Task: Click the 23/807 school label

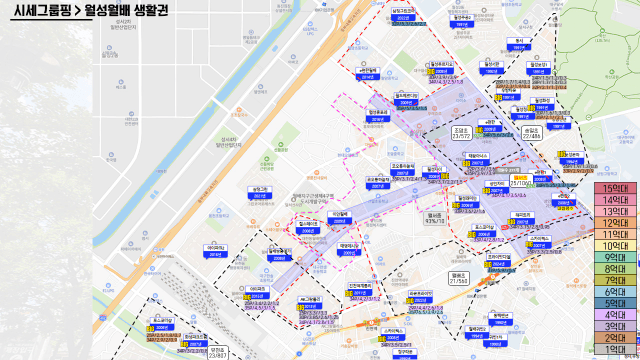Action: pyautogui.click(x=218, y=353)
